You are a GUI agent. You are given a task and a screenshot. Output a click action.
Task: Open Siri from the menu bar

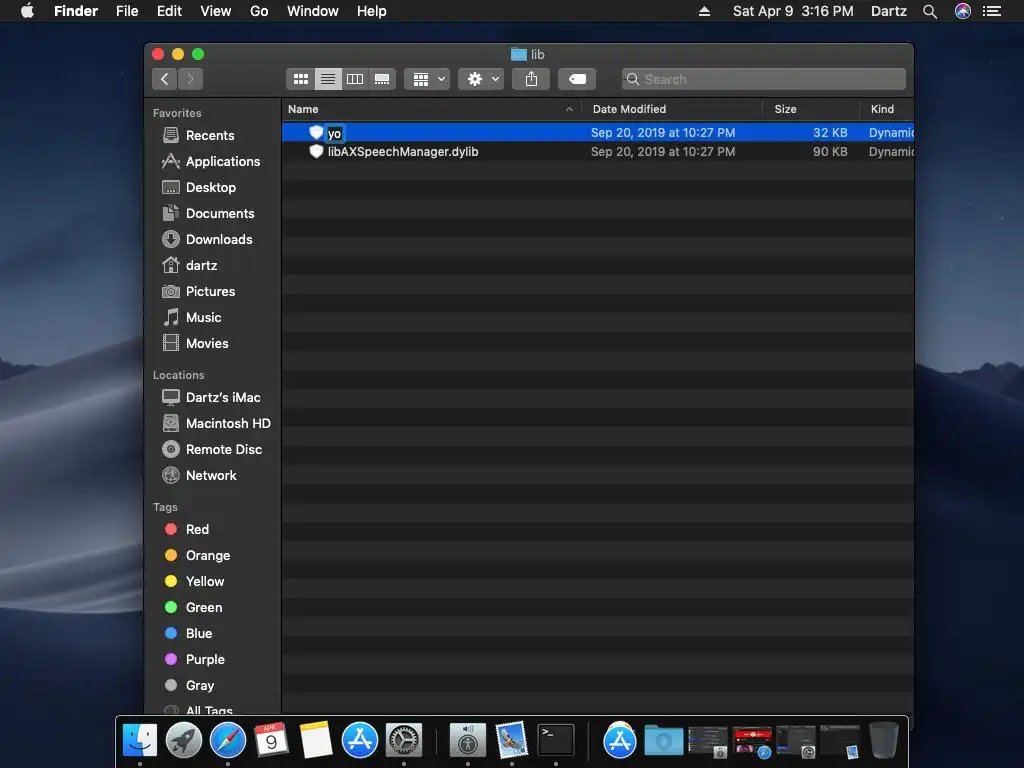pyautogui.click(x=963, y=11)
